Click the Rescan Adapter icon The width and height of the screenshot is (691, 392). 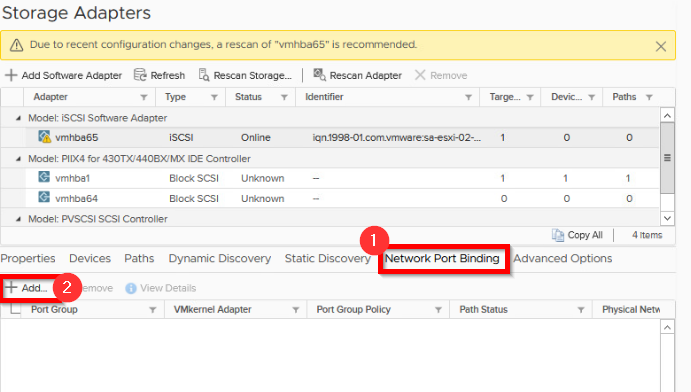319,75
